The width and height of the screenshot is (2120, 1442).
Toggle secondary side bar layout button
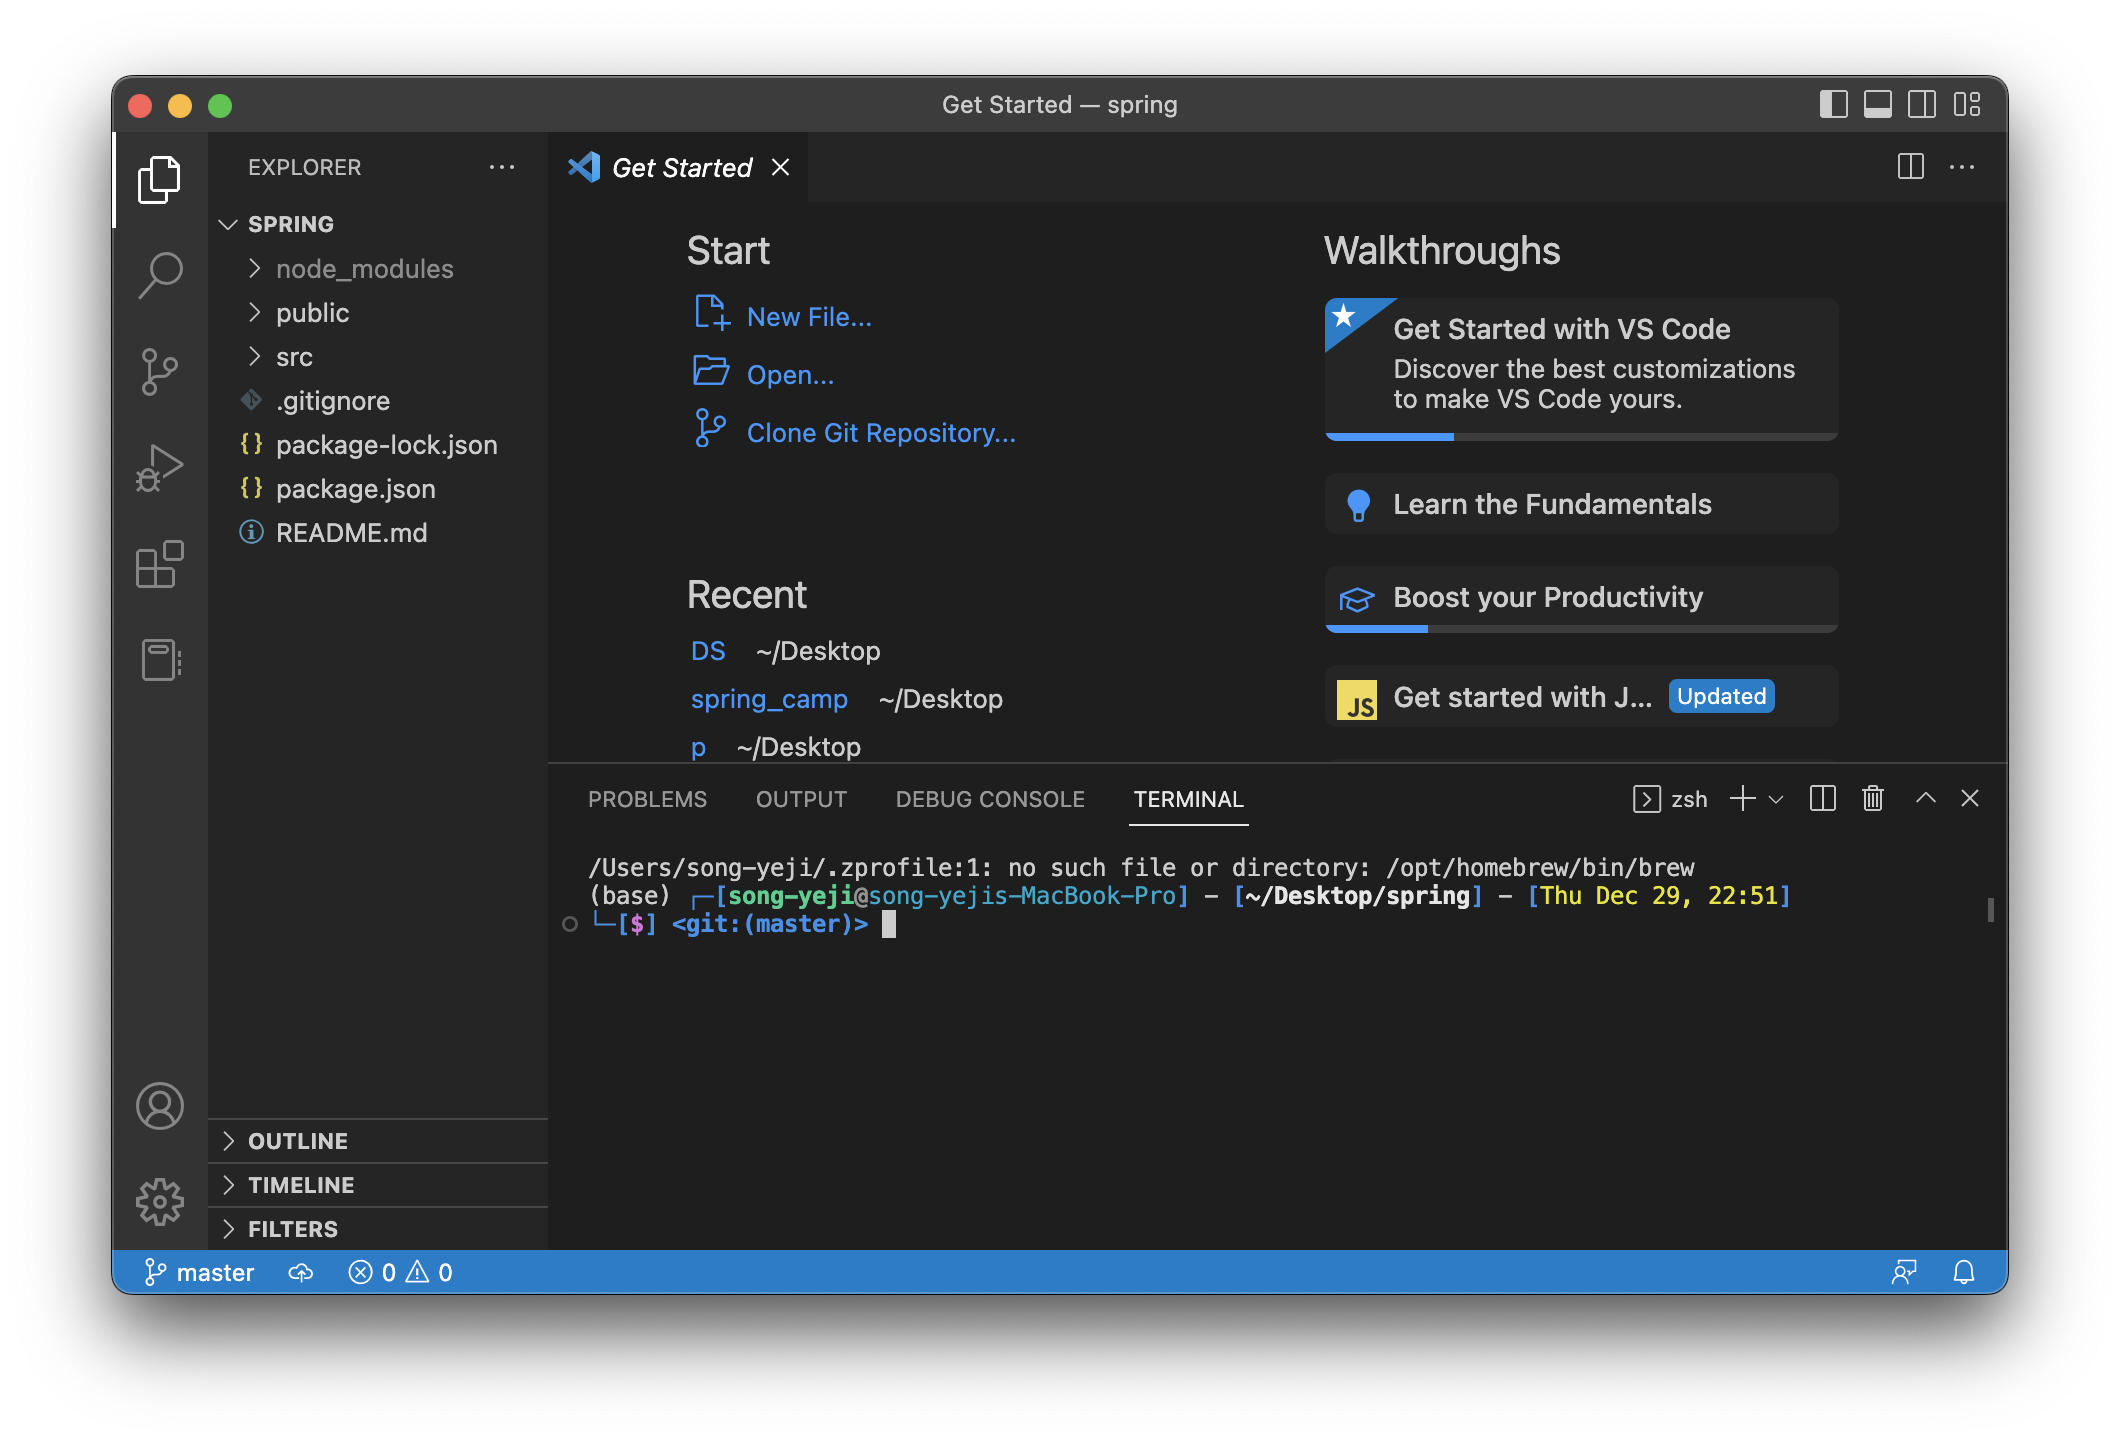[x=1922, y=105]
